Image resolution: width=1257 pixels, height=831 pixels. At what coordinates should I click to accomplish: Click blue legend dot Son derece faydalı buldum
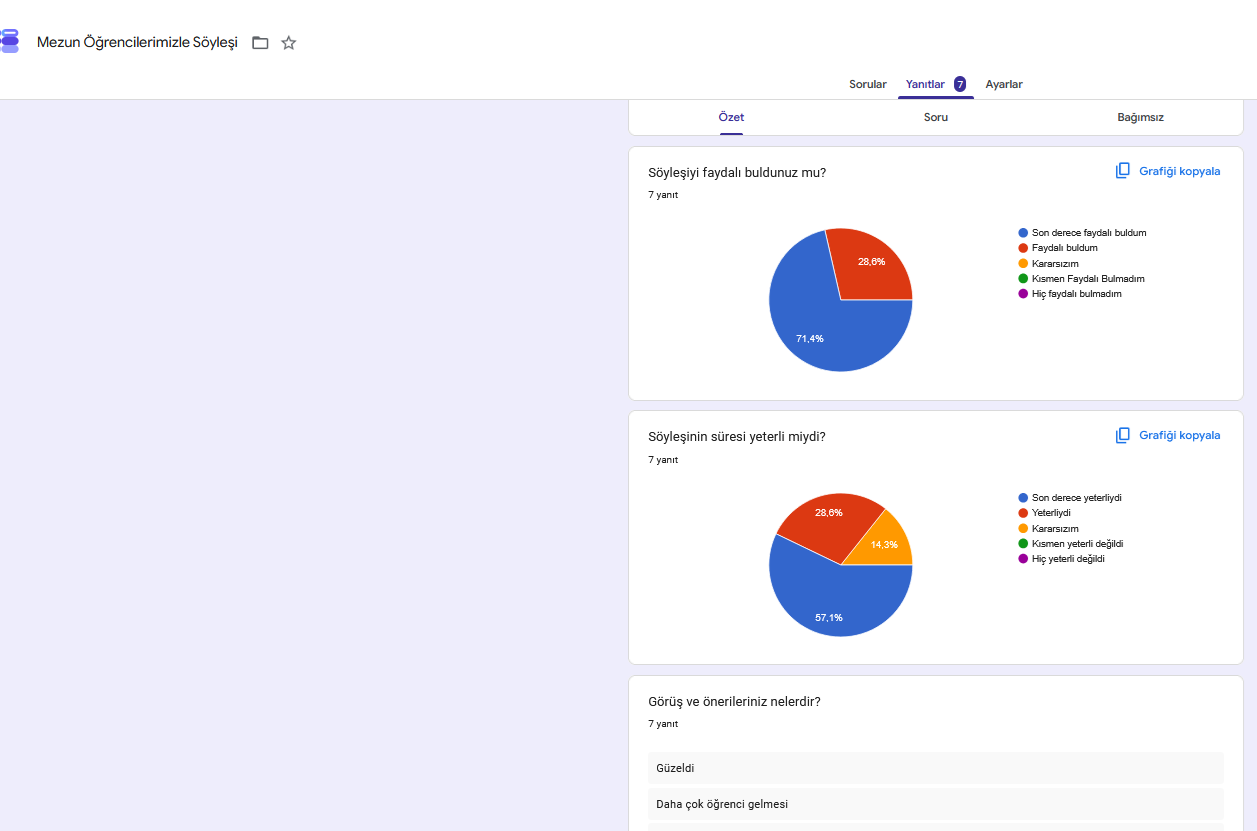(x=1023, y=232)
